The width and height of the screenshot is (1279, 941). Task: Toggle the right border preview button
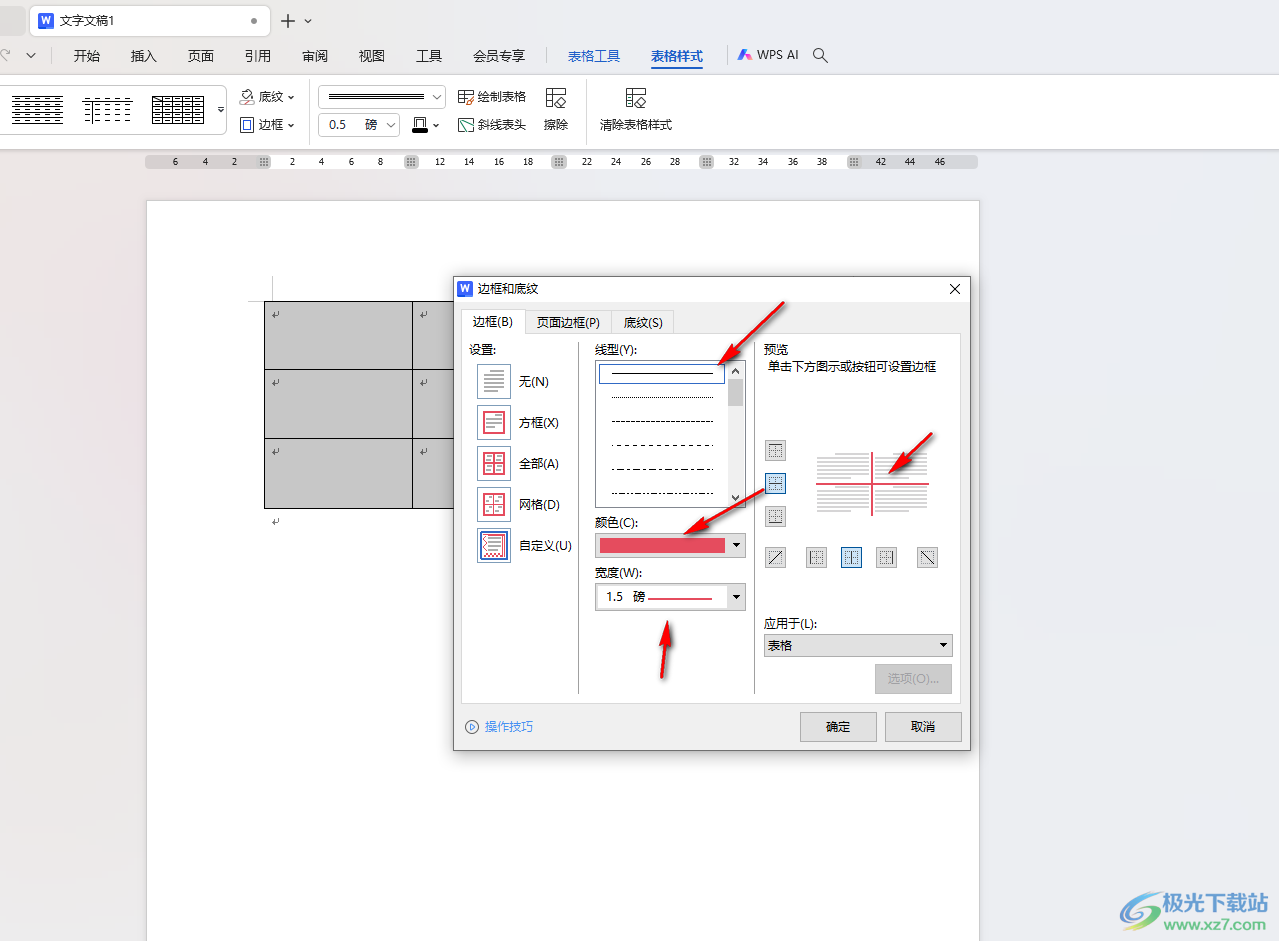[x=886, y=558]
